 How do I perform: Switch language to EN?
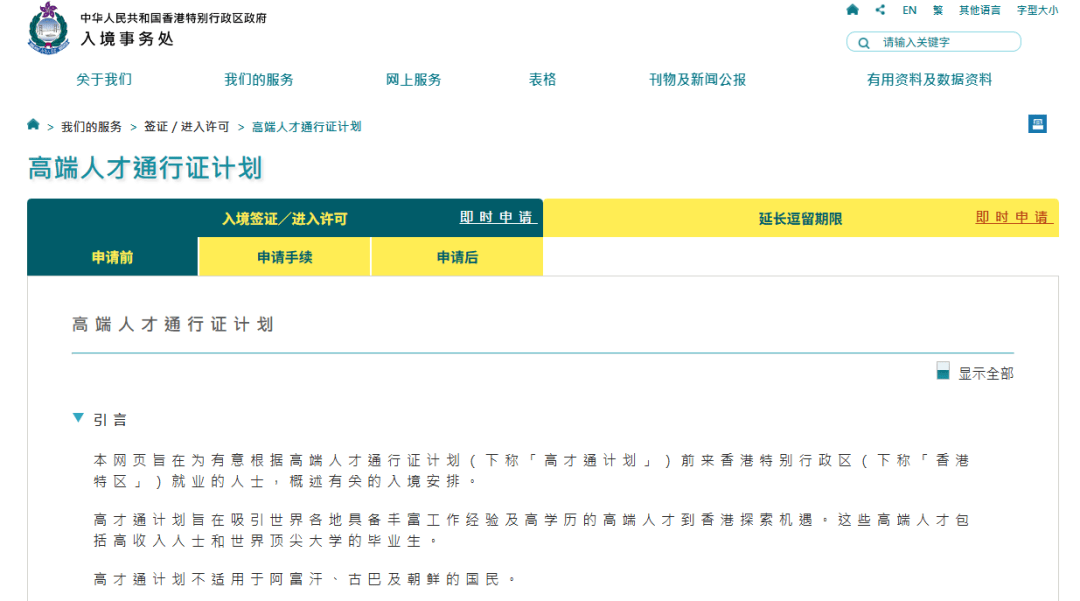click(x=909, y=10)
